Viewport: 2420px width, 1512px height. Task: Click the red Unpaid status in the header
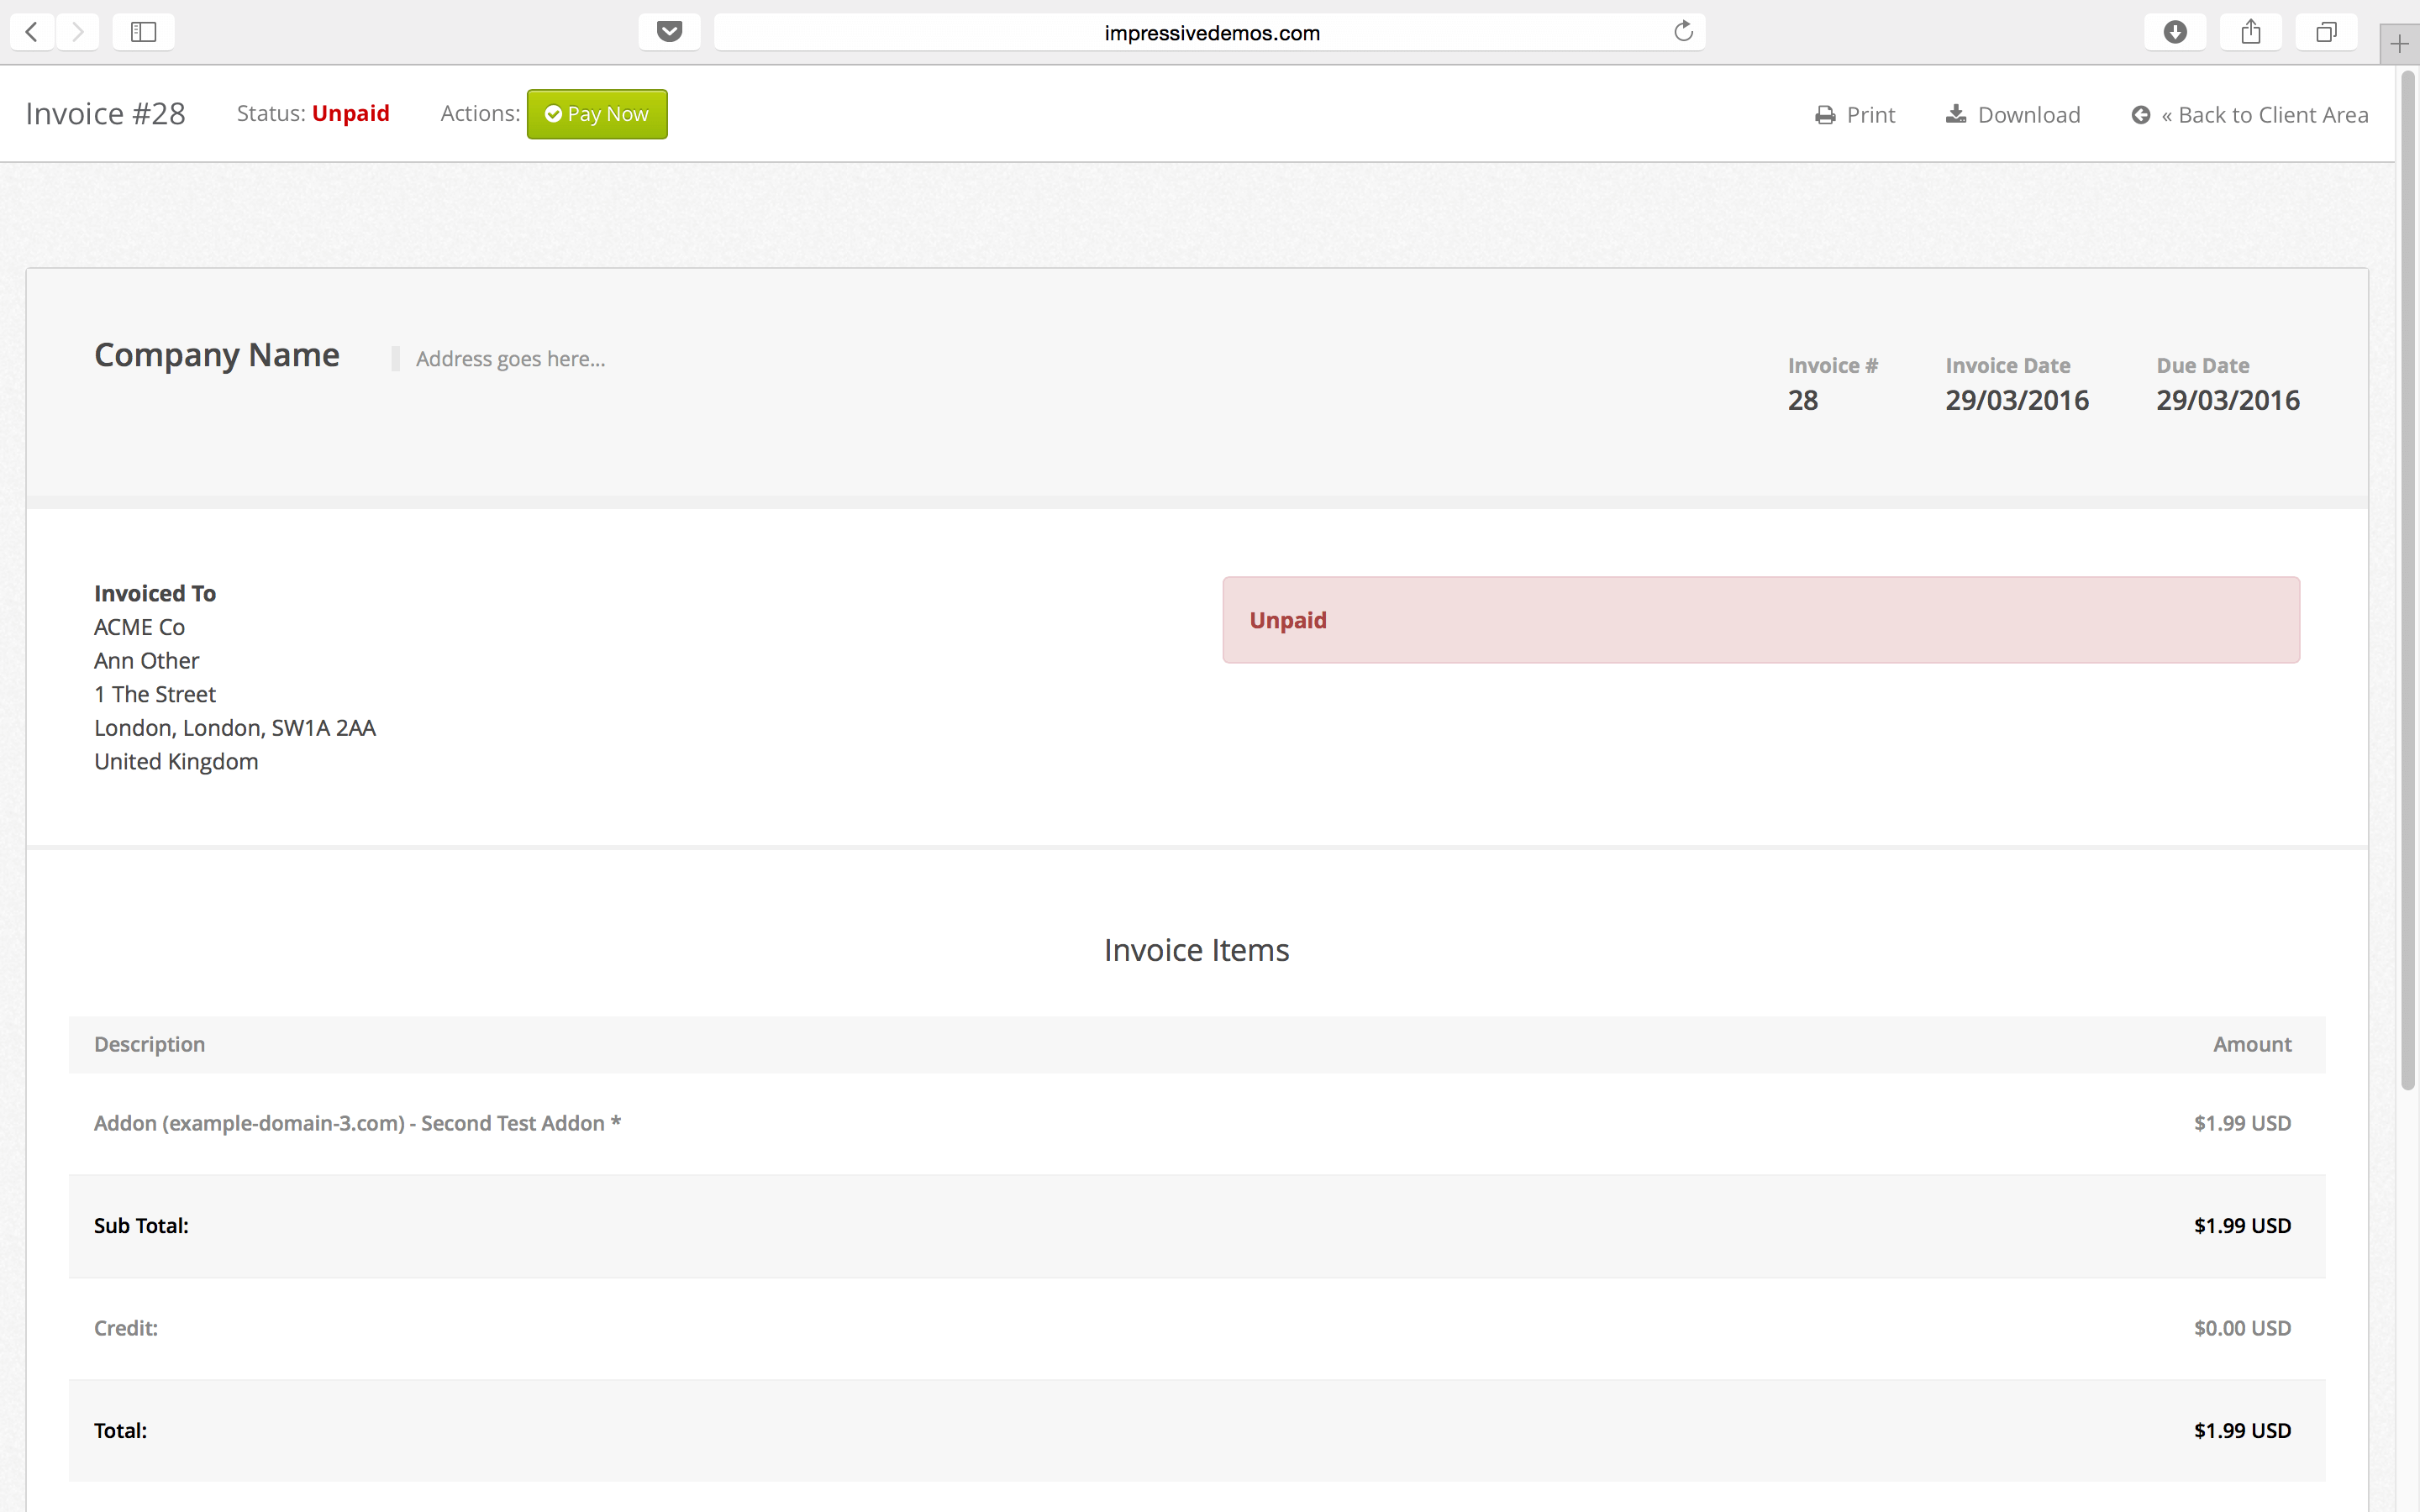pyautogui.click(x=350, y=113)
